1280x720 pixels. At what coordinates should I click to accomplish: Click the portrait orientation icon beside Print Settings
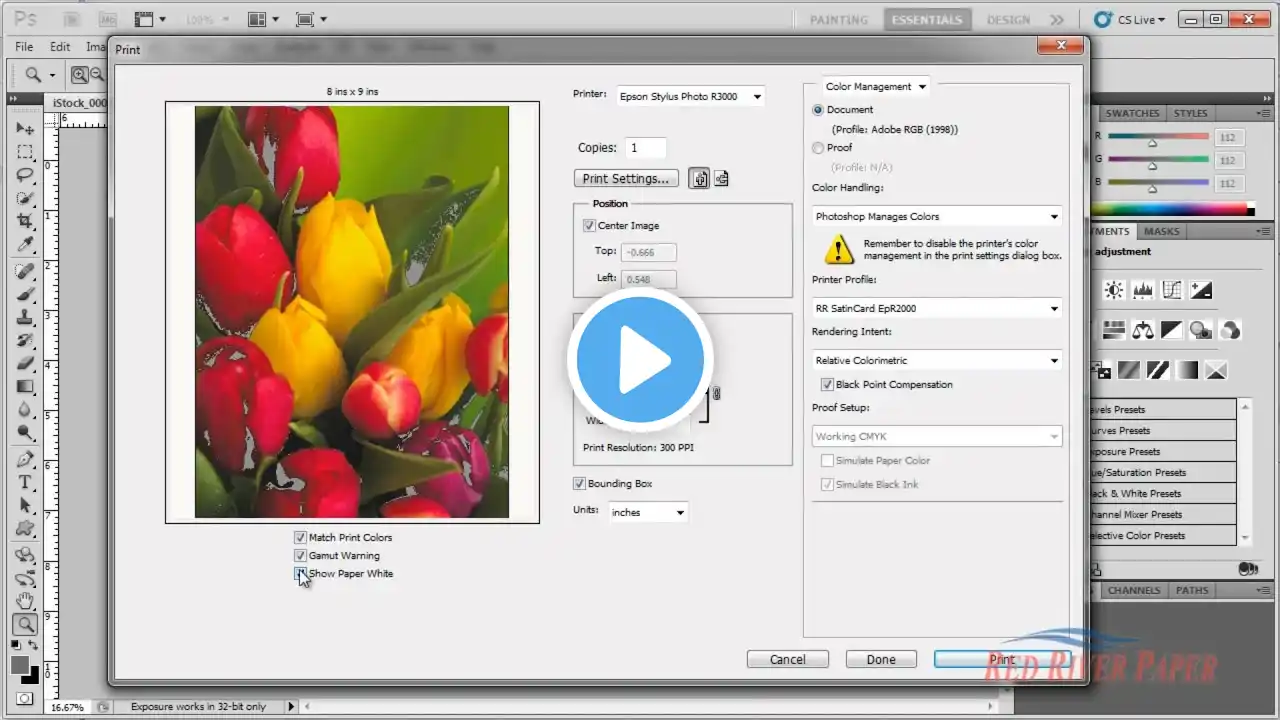tap(699, 178)
